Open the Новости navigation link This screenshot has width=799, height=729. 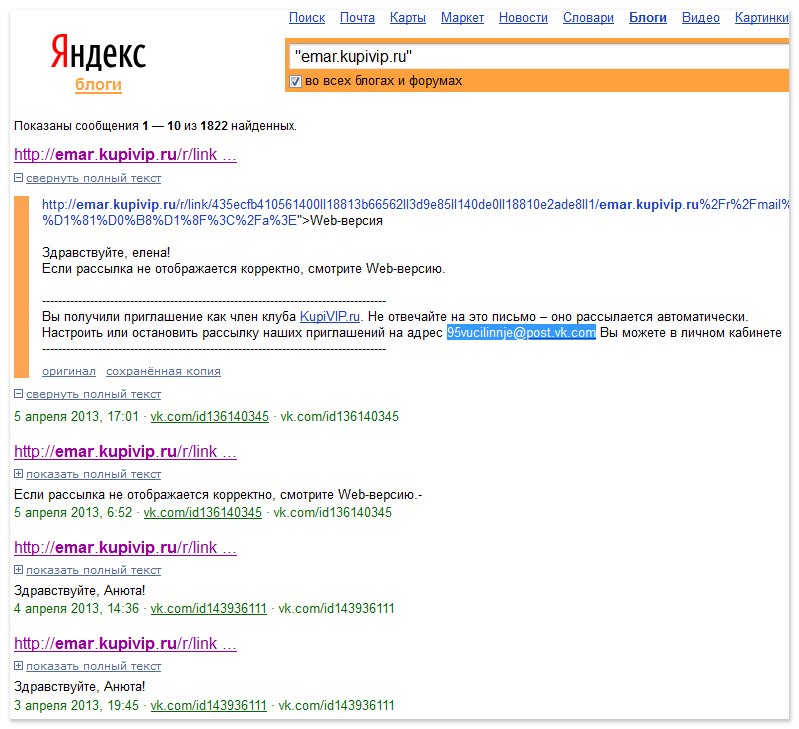(x=523, y=17)
